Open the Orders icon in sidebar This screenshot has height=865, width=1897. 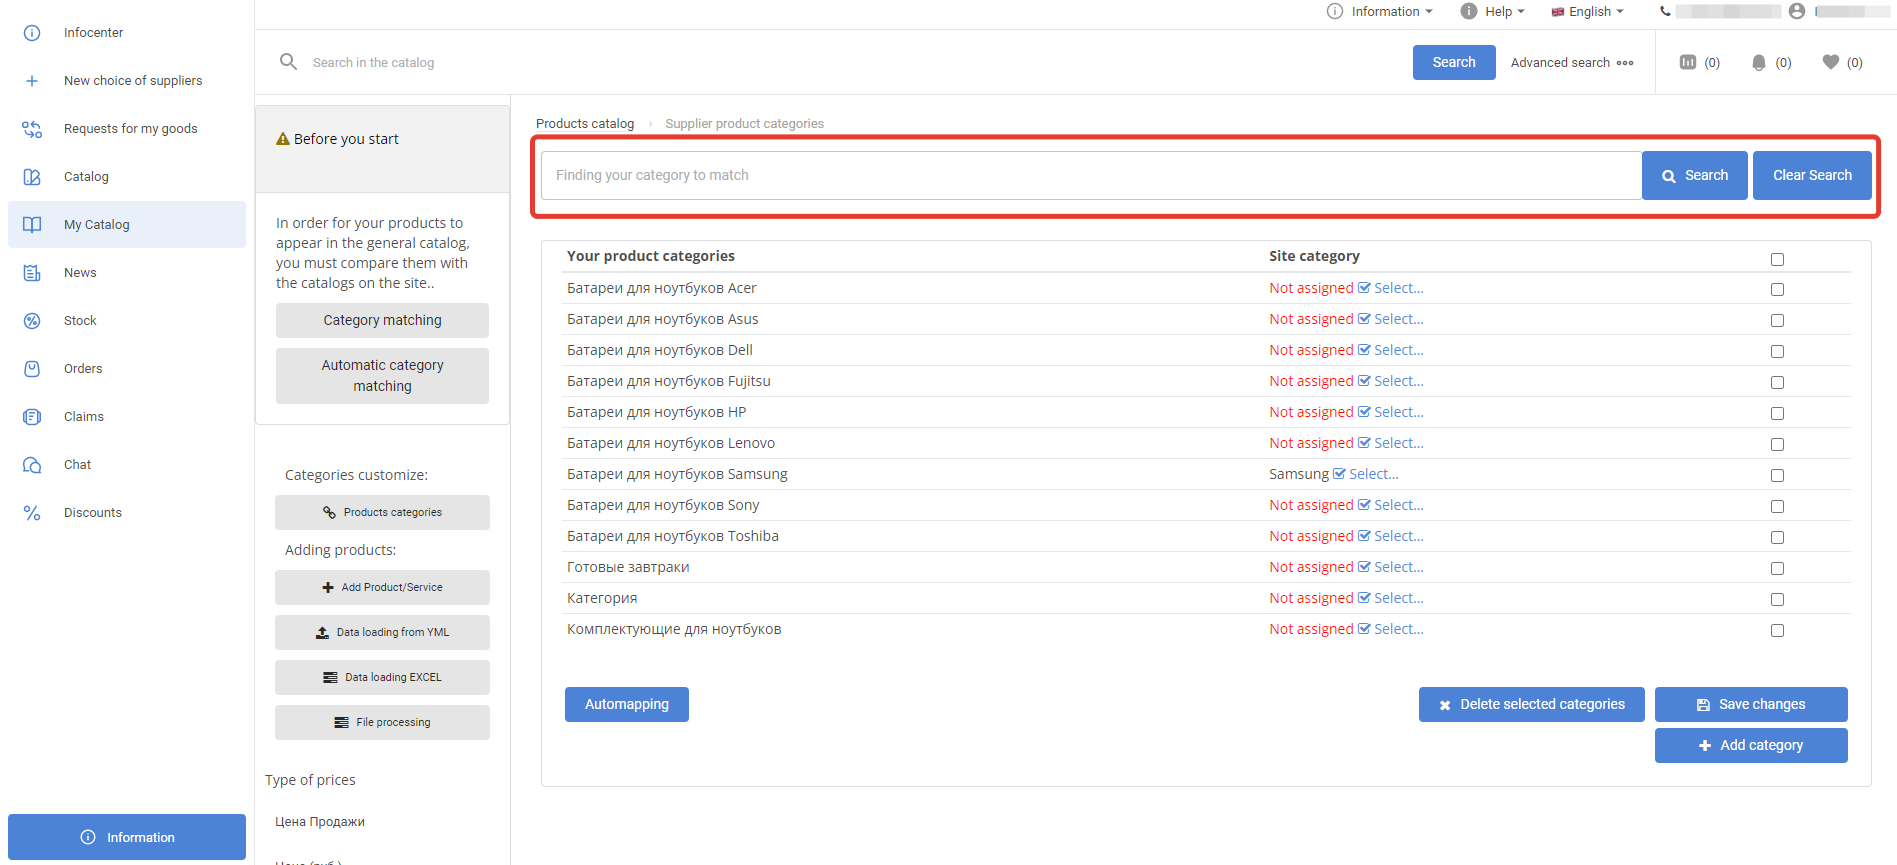click(x=32, y=369)
